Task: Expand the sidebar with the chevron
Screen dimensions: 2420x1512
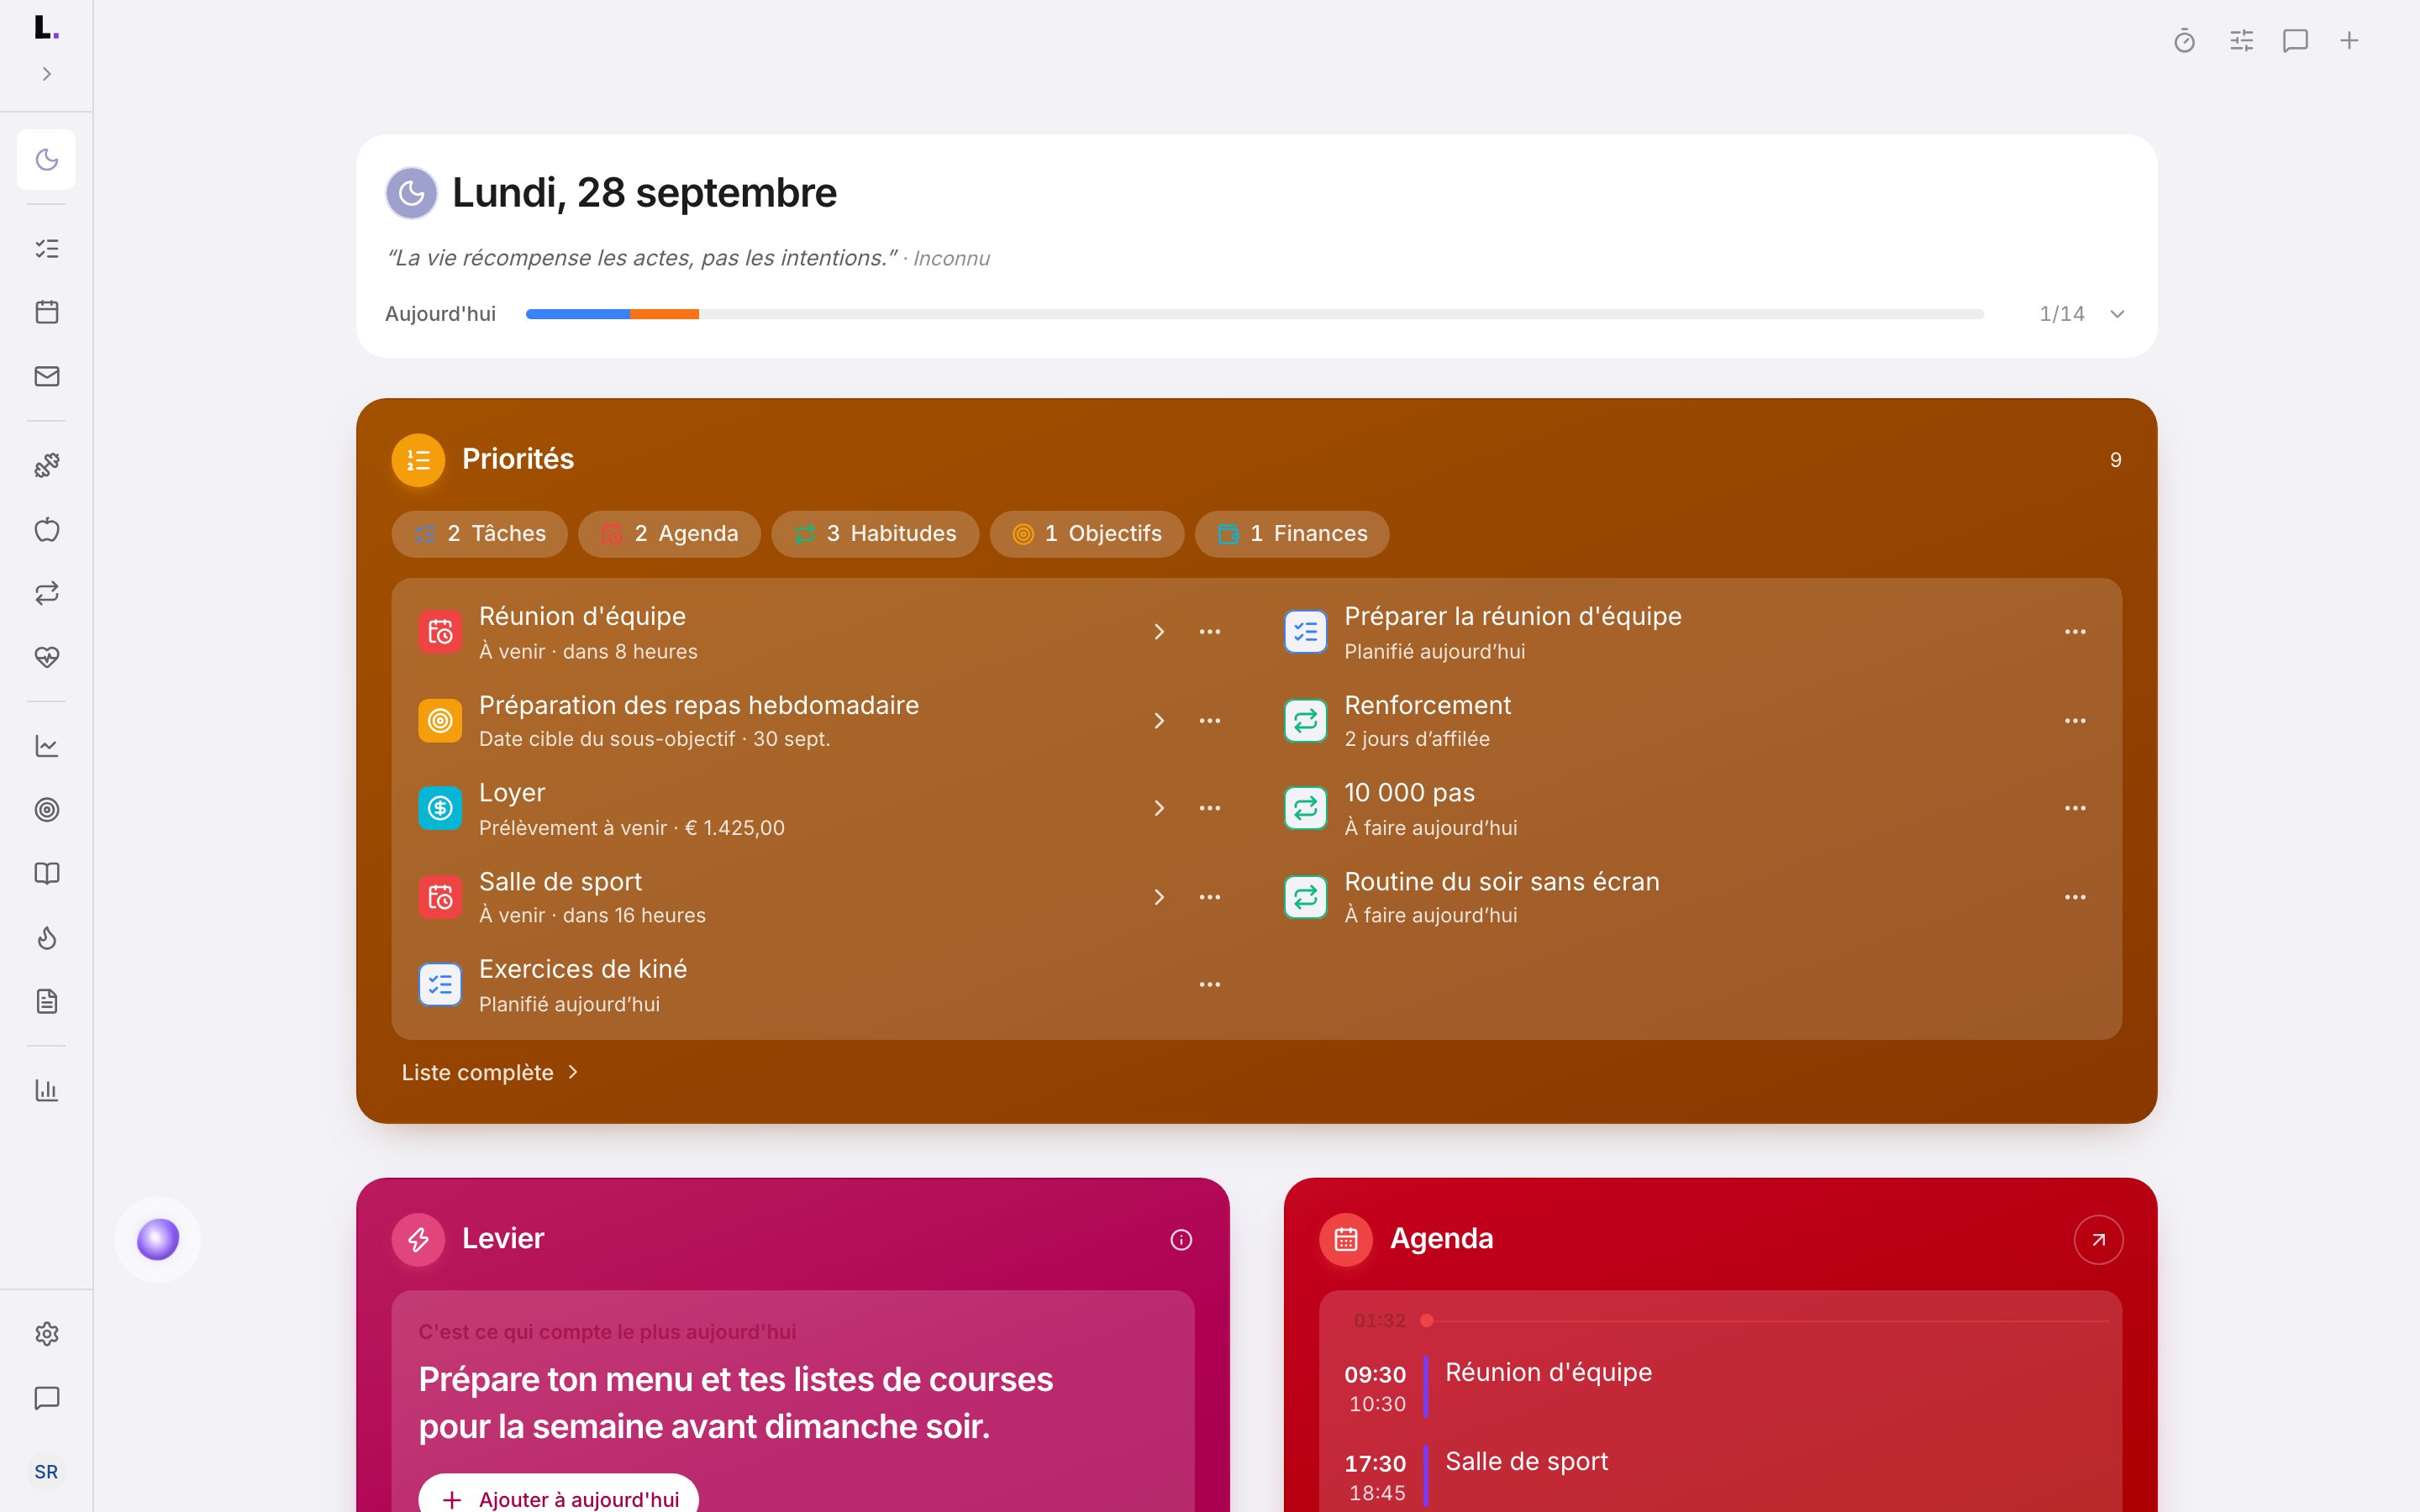Action: 47,74
